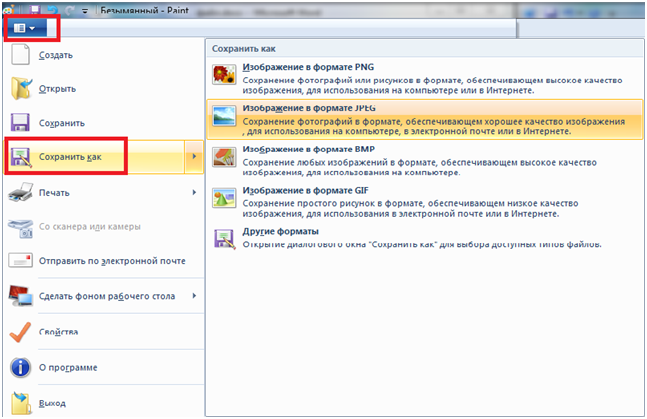Expand the Печать submenu arrow
The height and width of the screenshot is (419, 647).
(192, 192)
